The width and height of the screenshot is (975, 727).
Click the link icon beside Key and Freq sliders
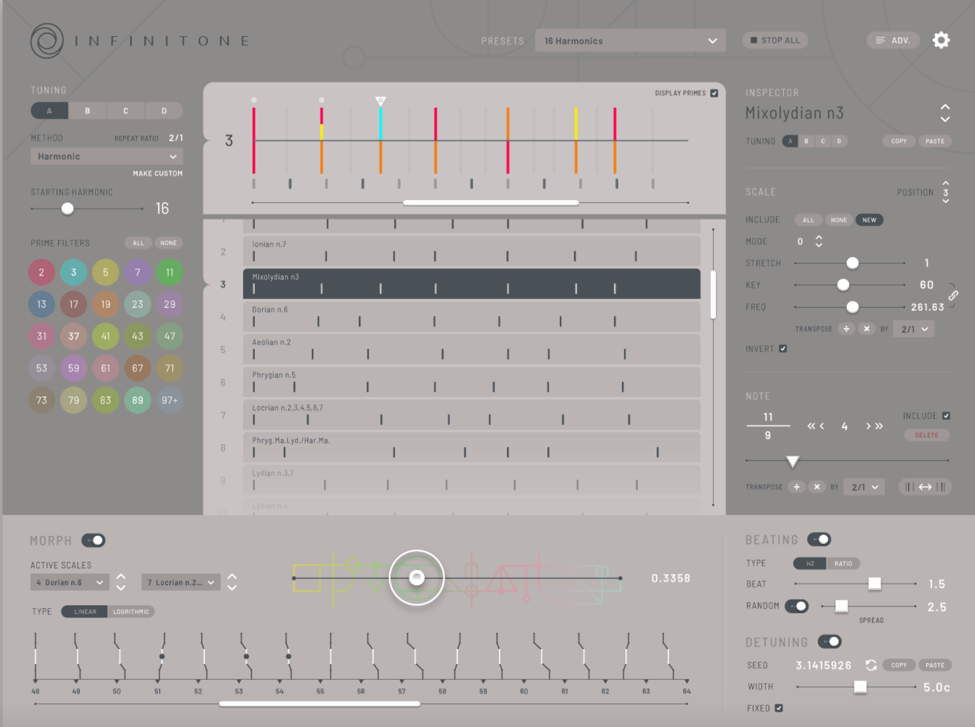(955, 297)
